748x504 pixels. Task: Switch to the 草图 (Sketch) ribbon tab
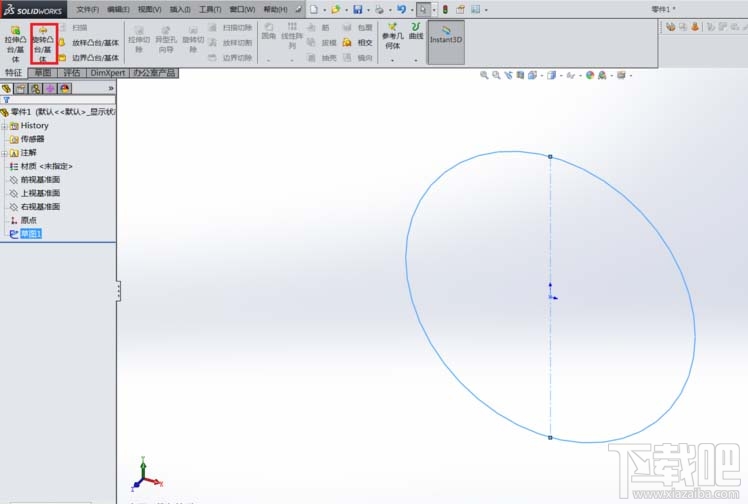coord(42,72)
